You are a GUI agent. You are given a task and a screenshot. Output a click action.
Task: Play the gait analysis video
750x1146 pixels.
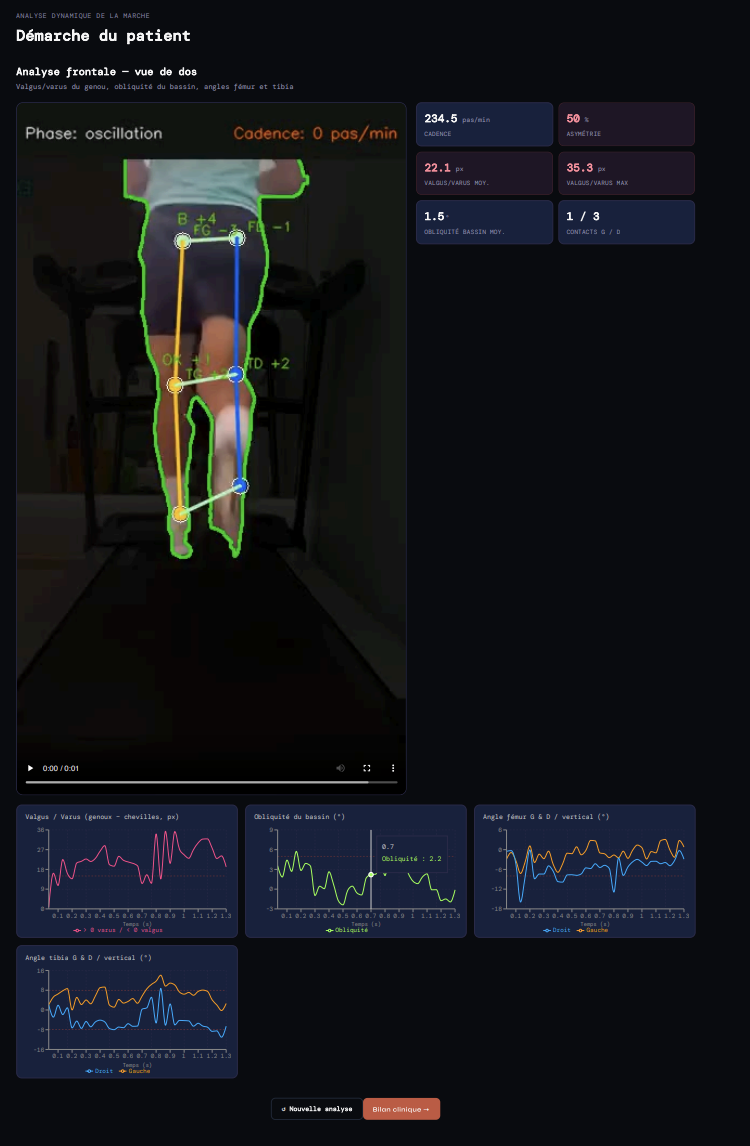click(30, 768)
